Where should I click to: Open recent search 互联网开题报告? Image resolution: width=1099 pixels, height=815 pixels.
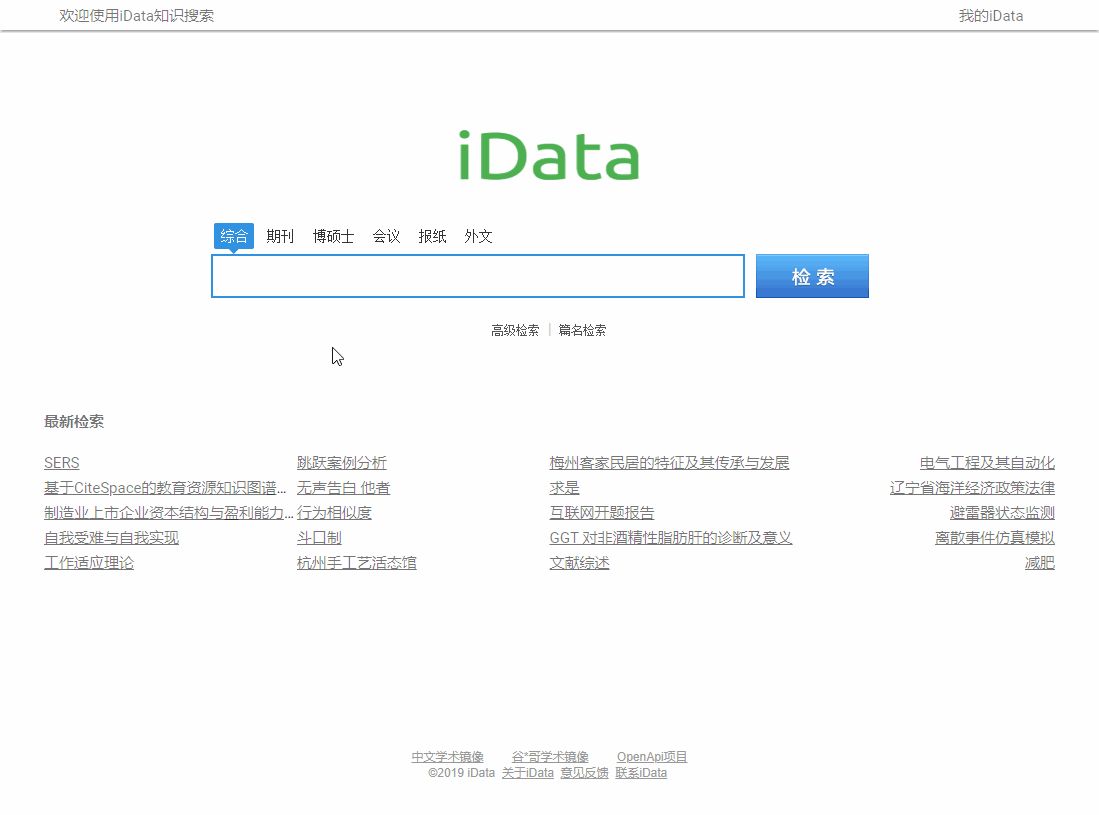(x=602, y=513)
